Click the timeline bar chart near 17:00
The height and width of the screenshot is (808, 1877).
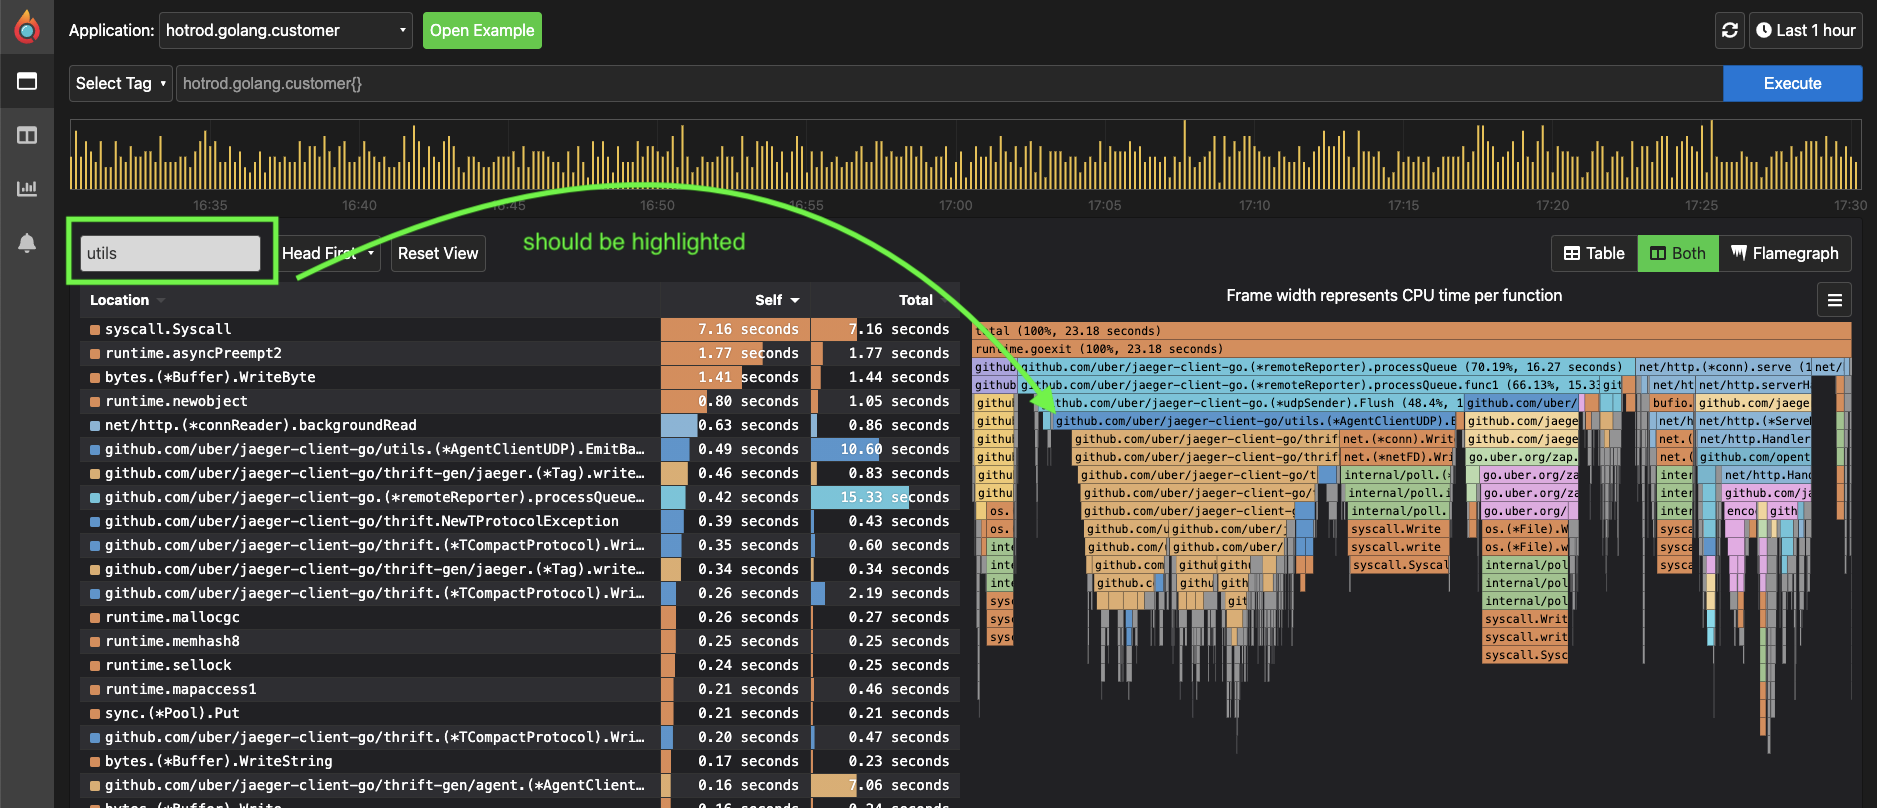tap(955, 155)
